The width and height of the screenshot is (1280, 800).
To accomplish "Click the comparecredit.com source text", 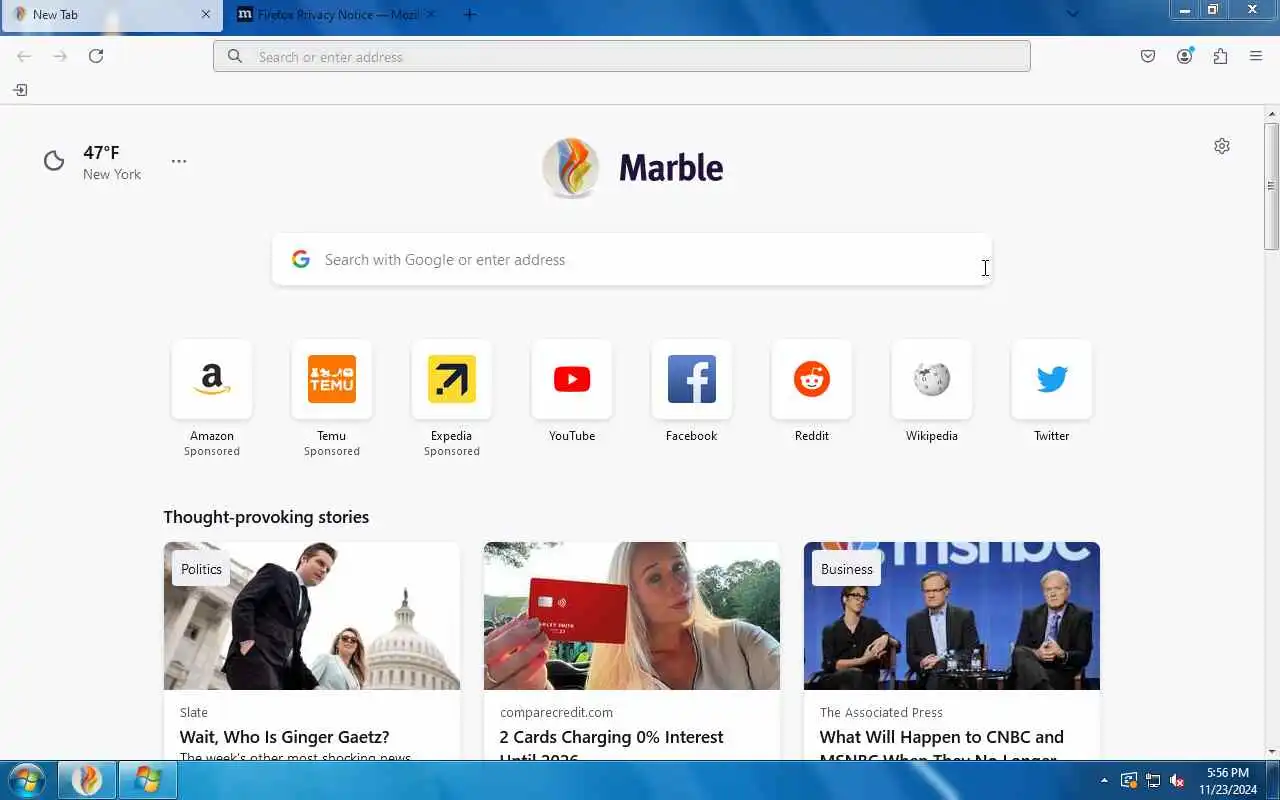I will tap(556, 712).
